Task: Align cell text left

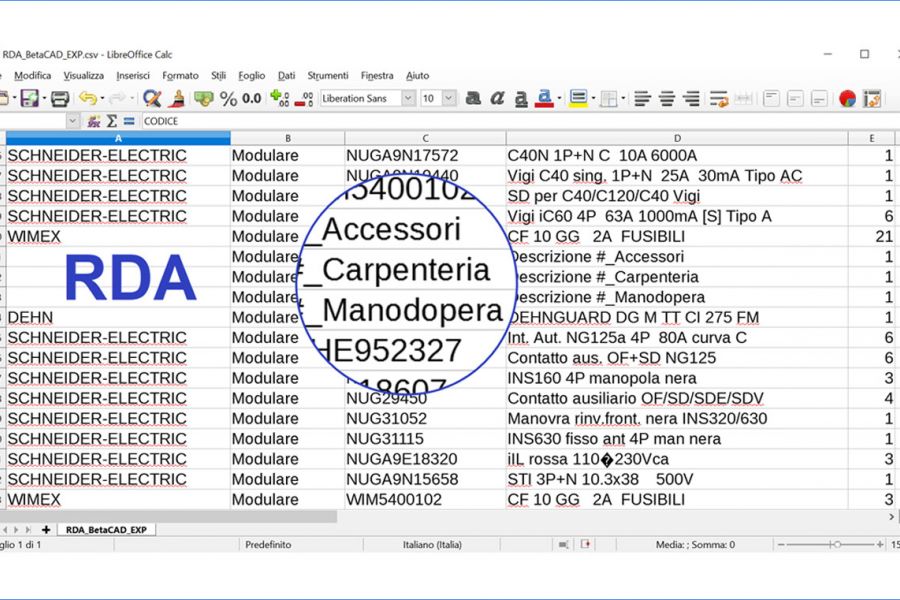Action: (x=642, y=99)
